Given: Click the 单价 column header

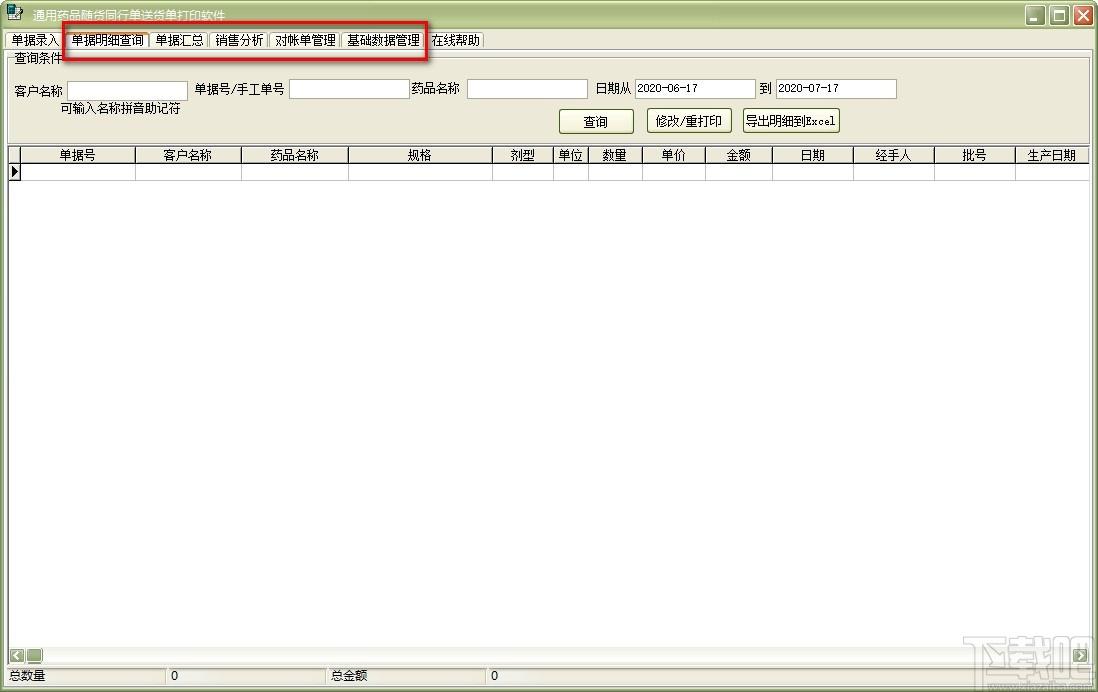Looking at the screenshot, I should click(674, 155).
